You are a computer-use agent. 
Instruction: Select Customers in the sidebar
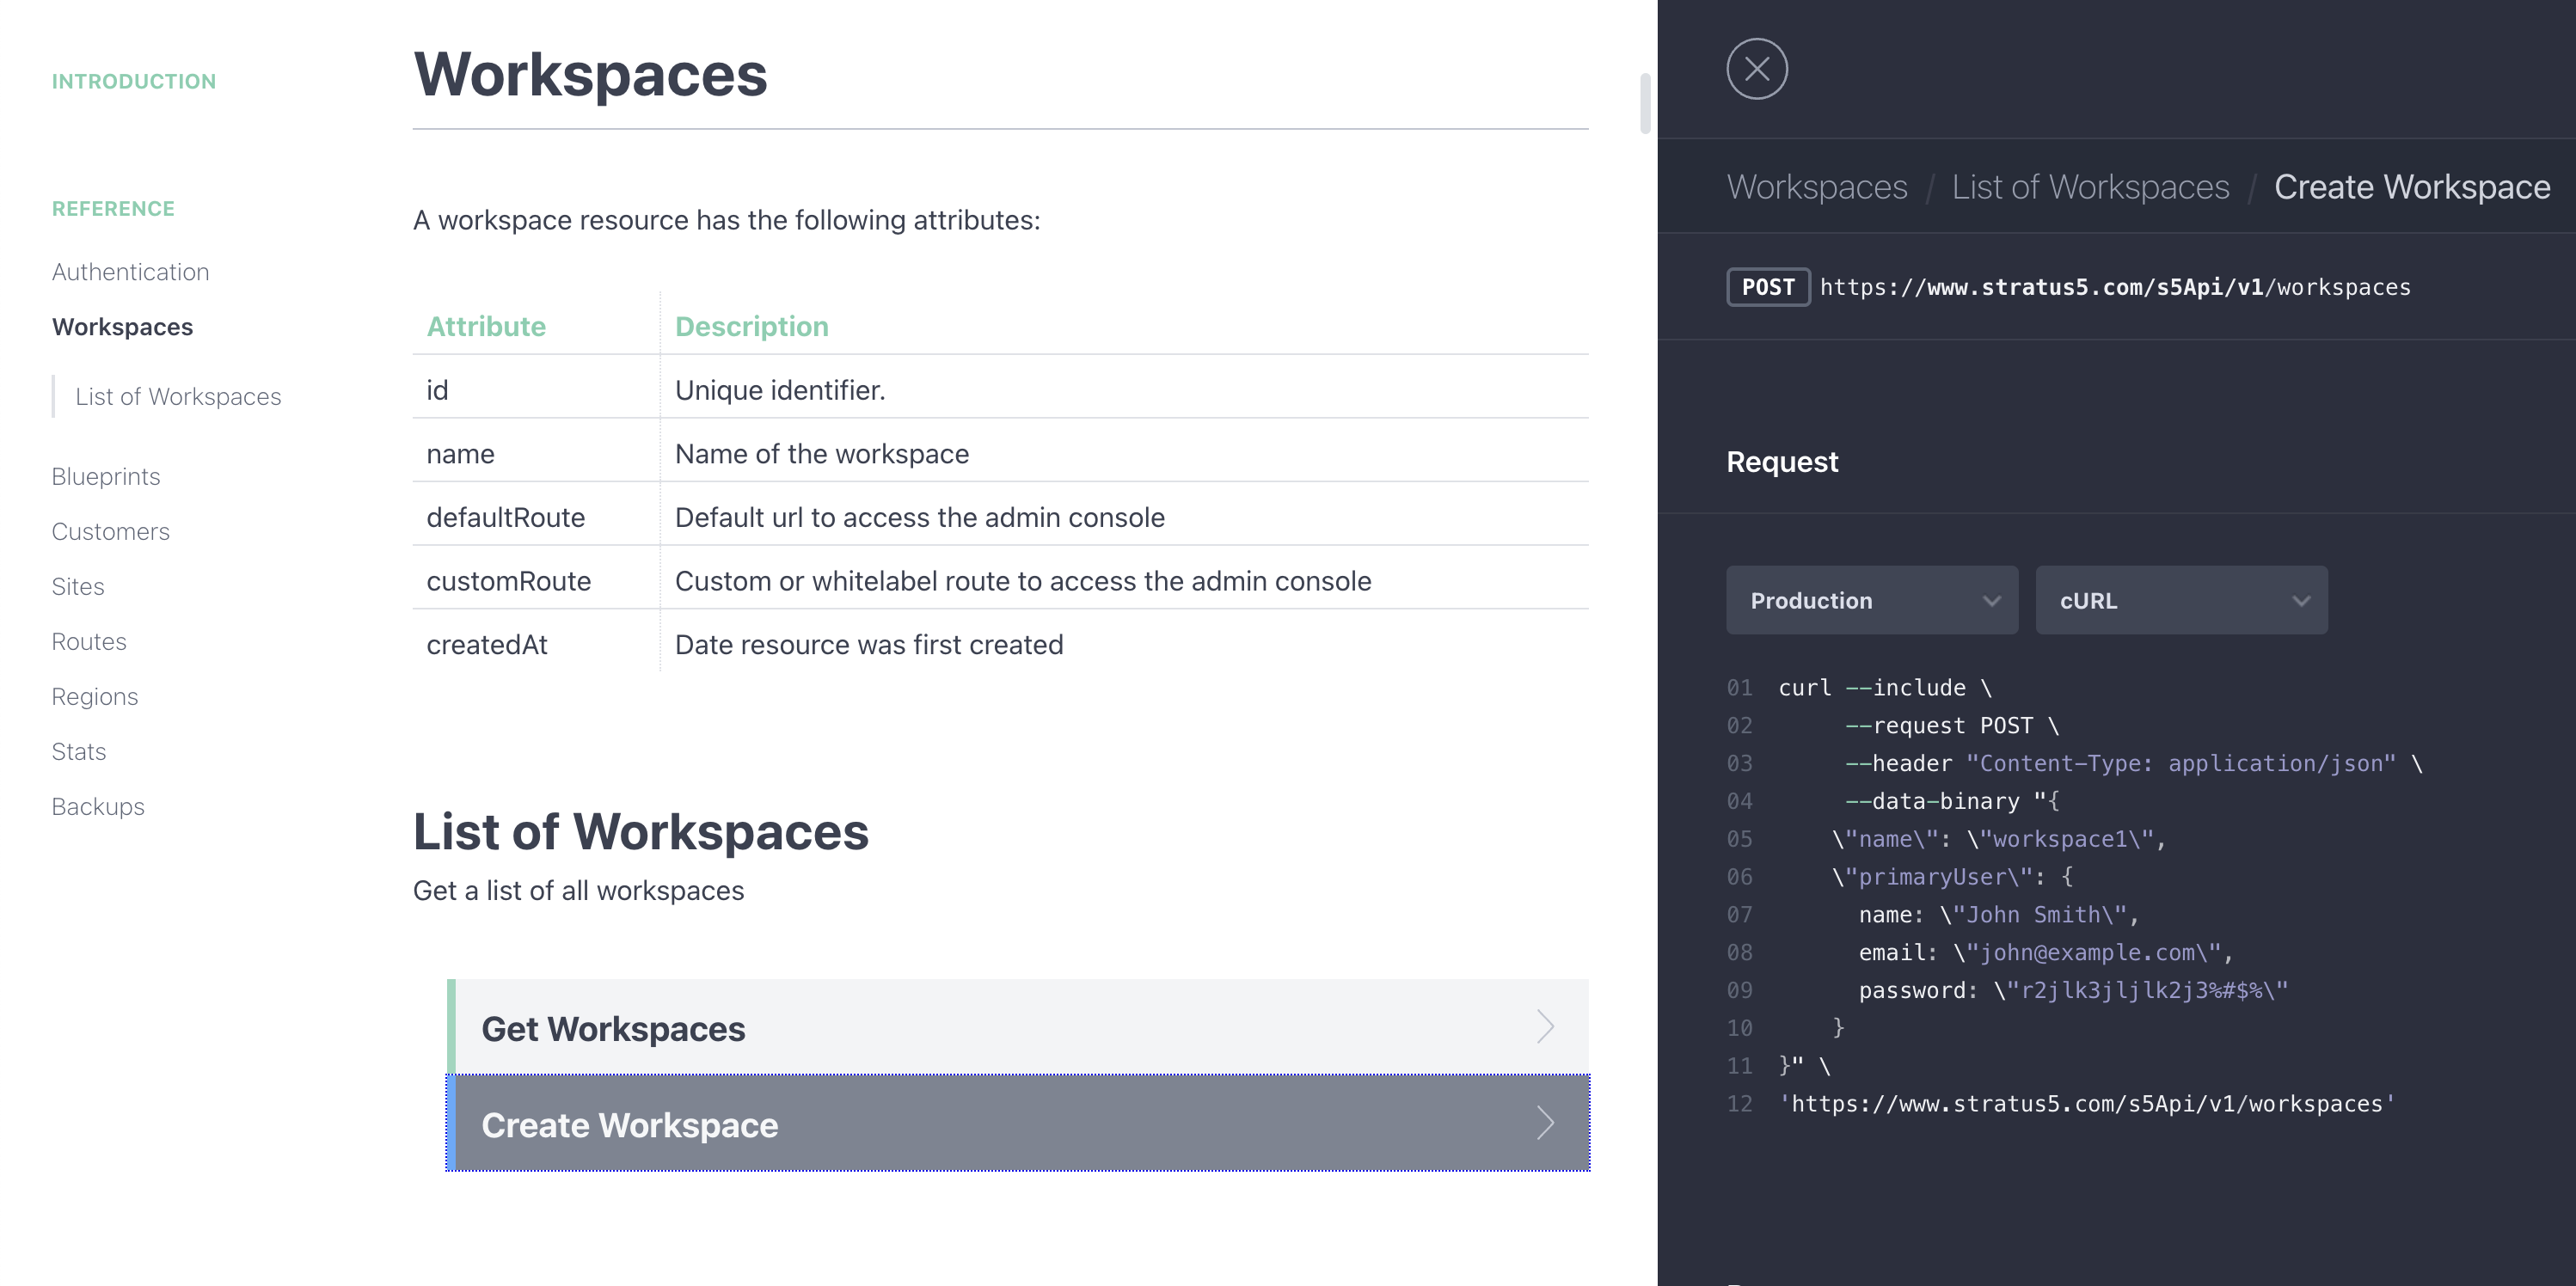click(110, 531)
